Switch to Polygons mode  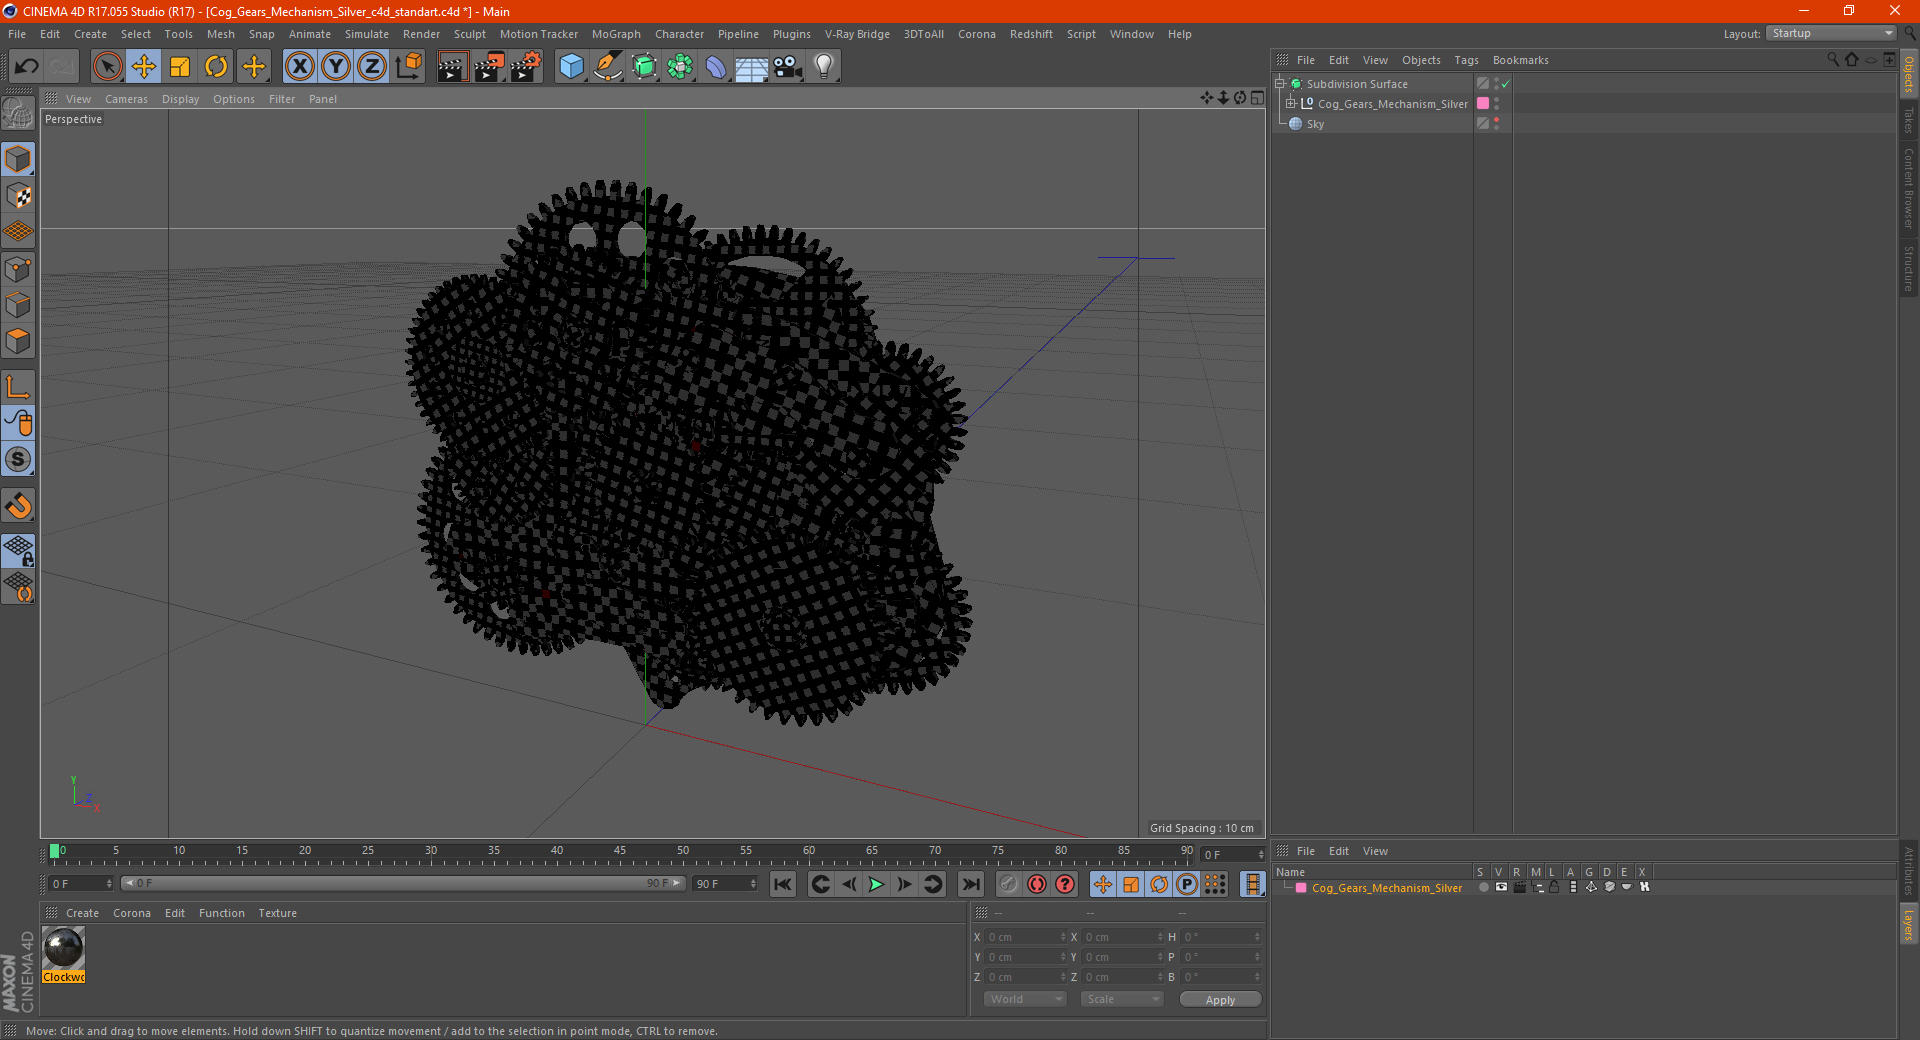pos(18,341)
